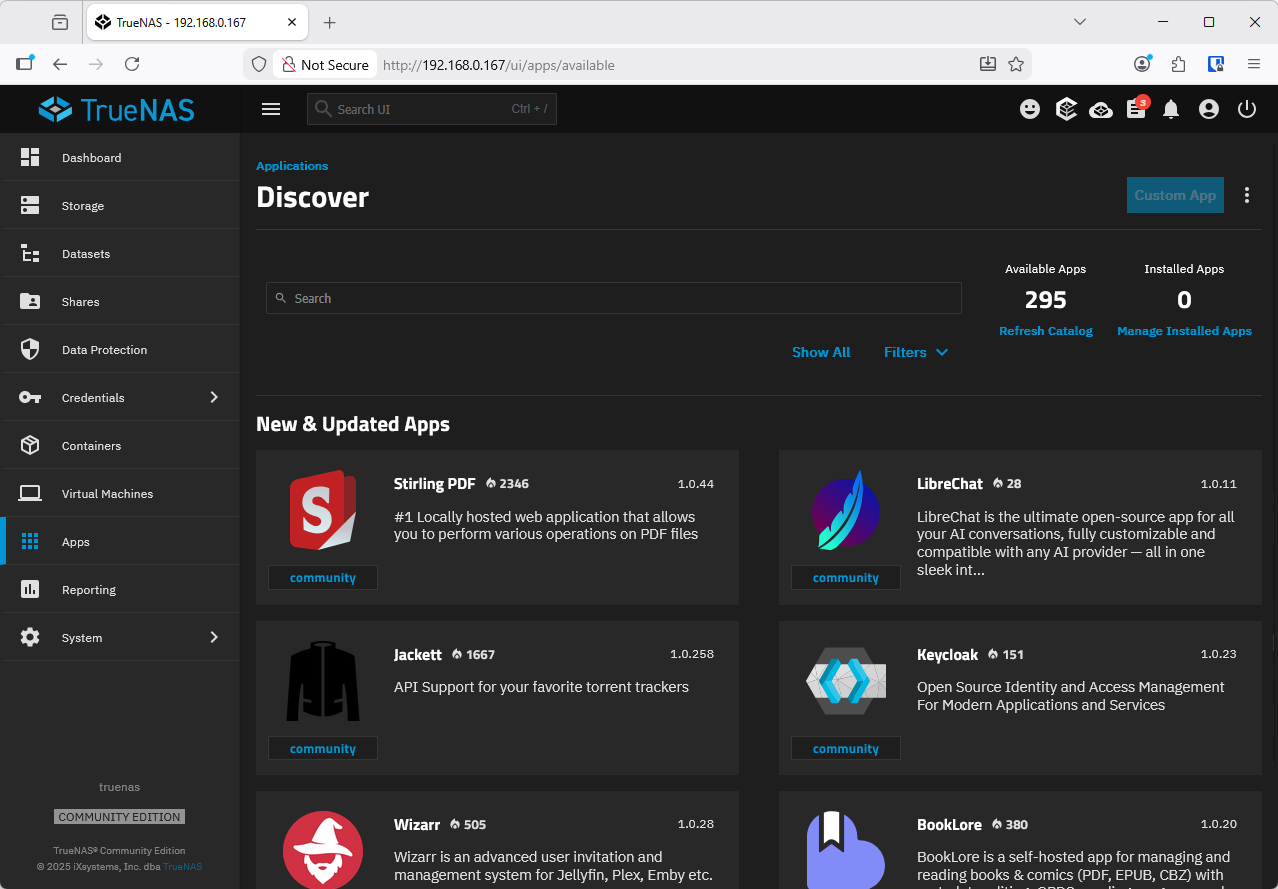The width and height of the screenshot is (1278, 889).
Task: Open a new browser tab
Action: 330,22
